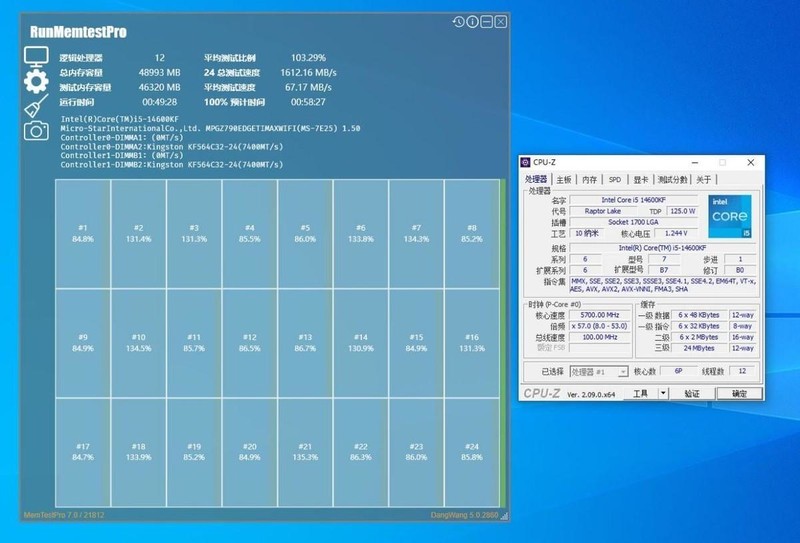Select memtest tile #5 at 86.0%

305,234
